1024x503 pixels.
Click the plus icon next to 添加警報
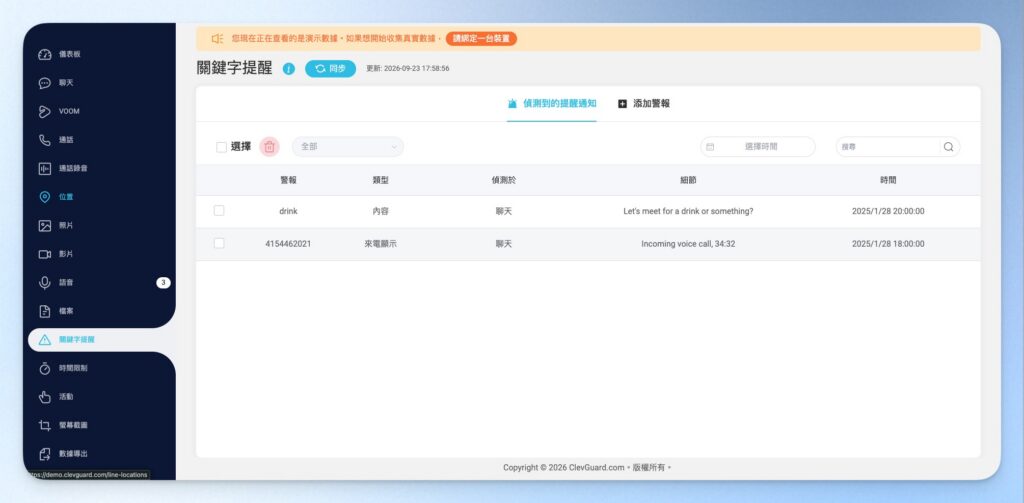pyautogui.click(x=622, y=104)
